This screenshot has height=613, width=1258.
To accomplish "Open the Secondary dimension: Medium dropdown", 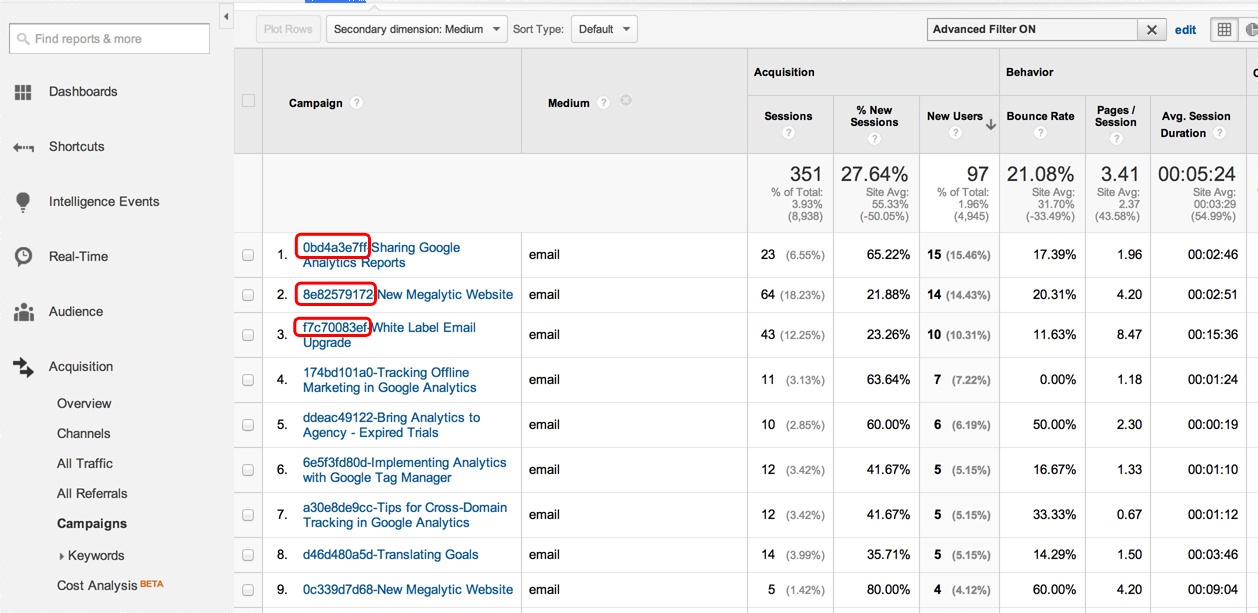I will [x=417, y=29].
